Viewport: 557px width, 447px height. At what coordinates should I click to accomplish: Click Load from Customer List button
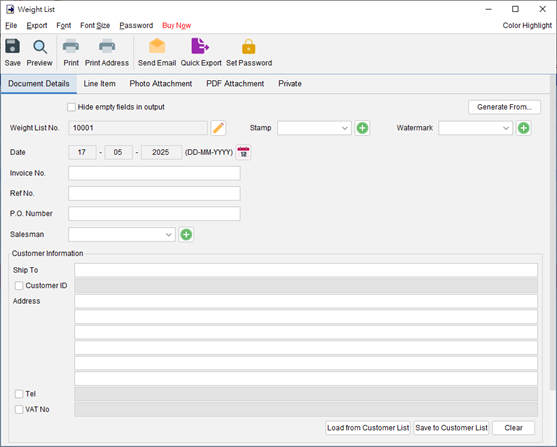click(x=368, y=428)
